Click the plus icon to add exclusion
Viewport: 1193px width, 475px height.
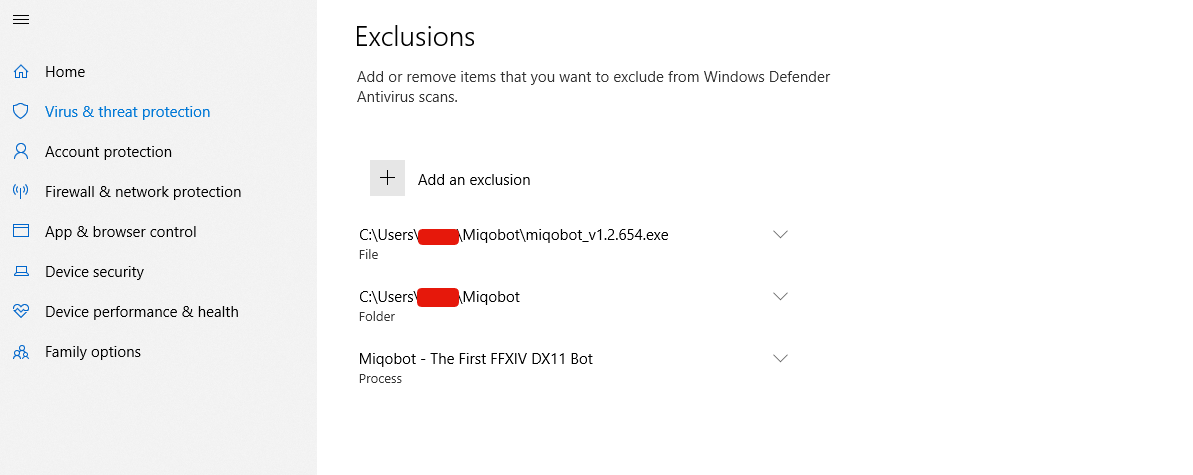coord(387,178)
